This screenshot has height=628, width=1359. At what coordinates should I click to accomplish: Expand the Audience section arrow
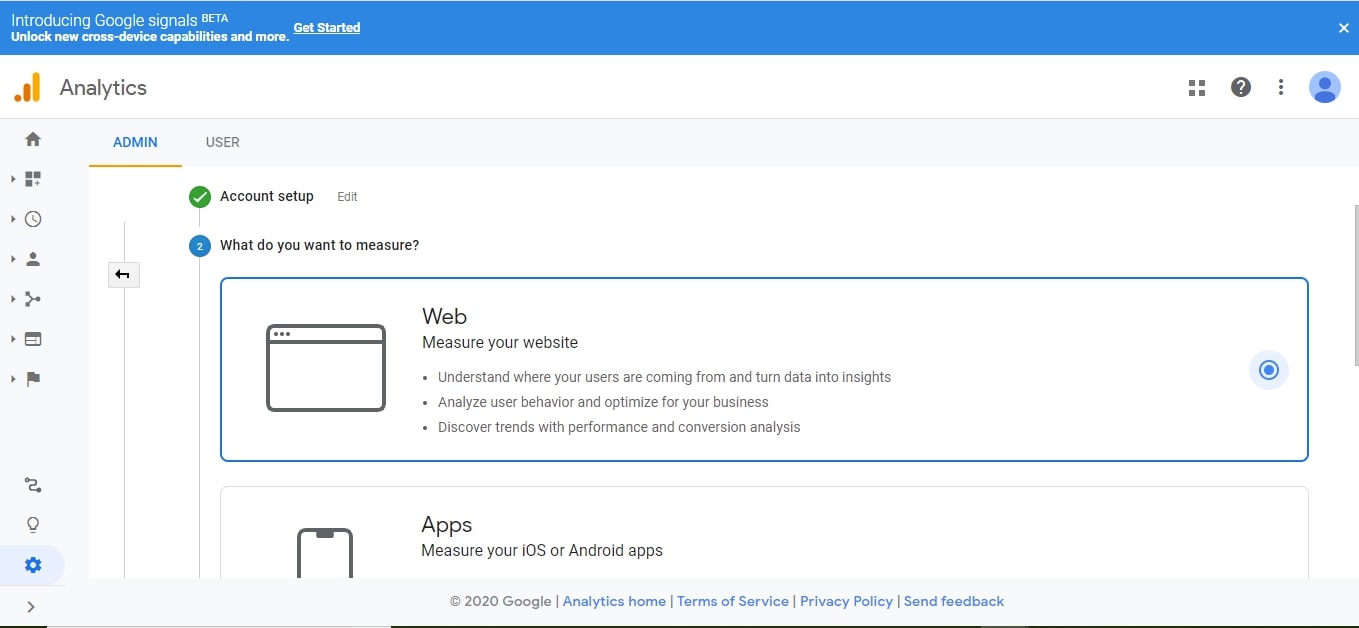click(13, 258)
